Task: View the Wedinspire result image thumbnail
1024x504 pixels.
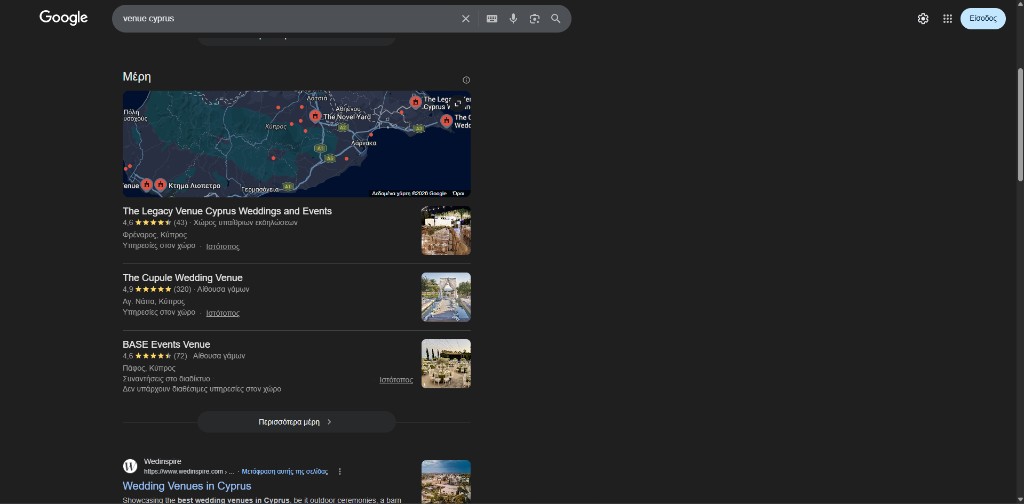Action: click(446, 482)
